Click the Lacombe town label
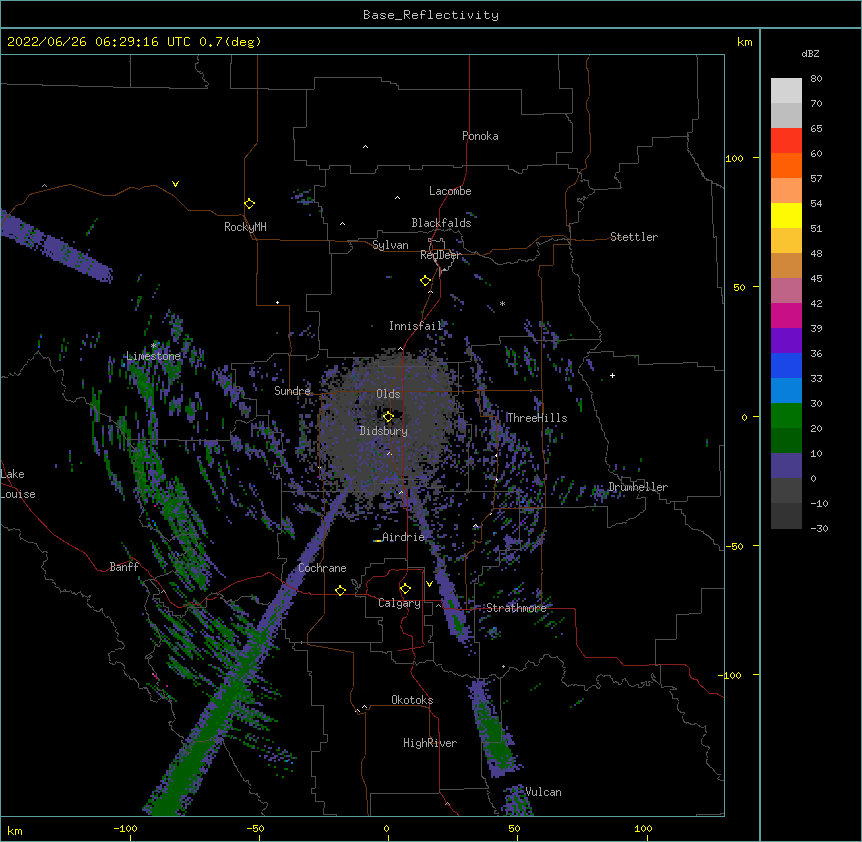This screenshot has height=842, width=862. click(x=450, y=191)
